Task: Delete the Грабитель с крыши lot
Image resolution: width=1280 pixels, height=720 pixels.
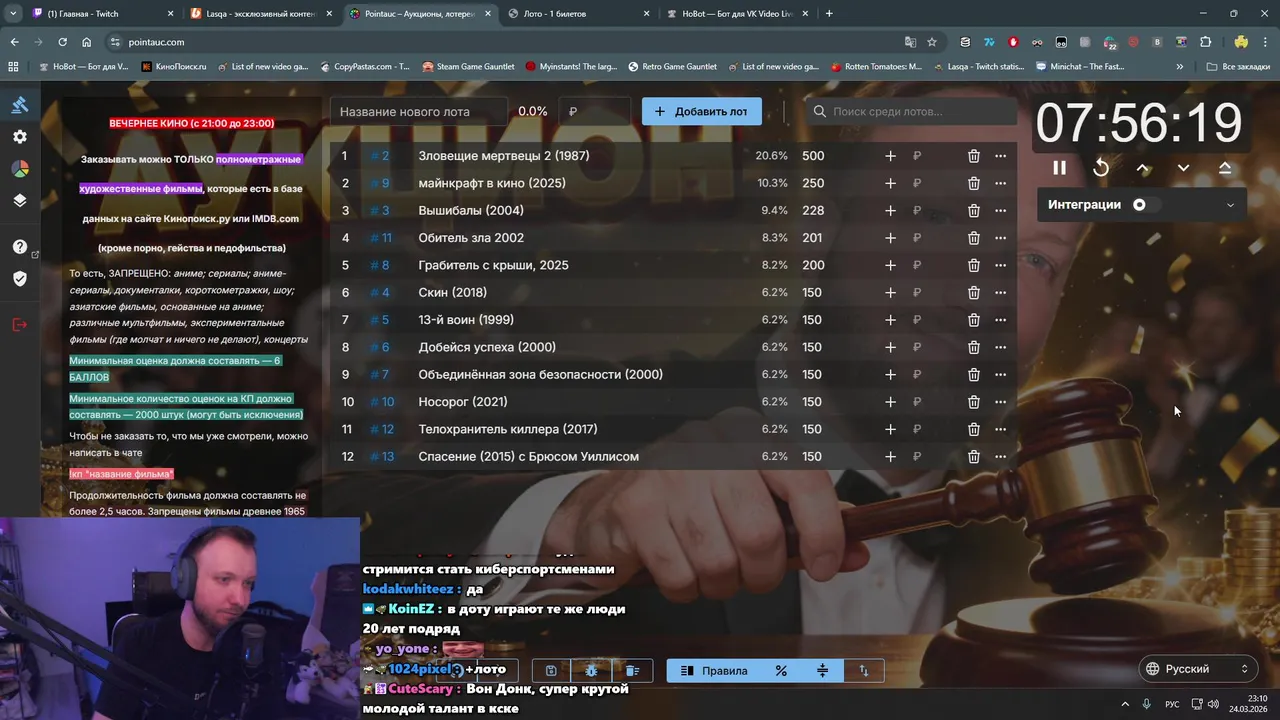Action: click(973, 265)
